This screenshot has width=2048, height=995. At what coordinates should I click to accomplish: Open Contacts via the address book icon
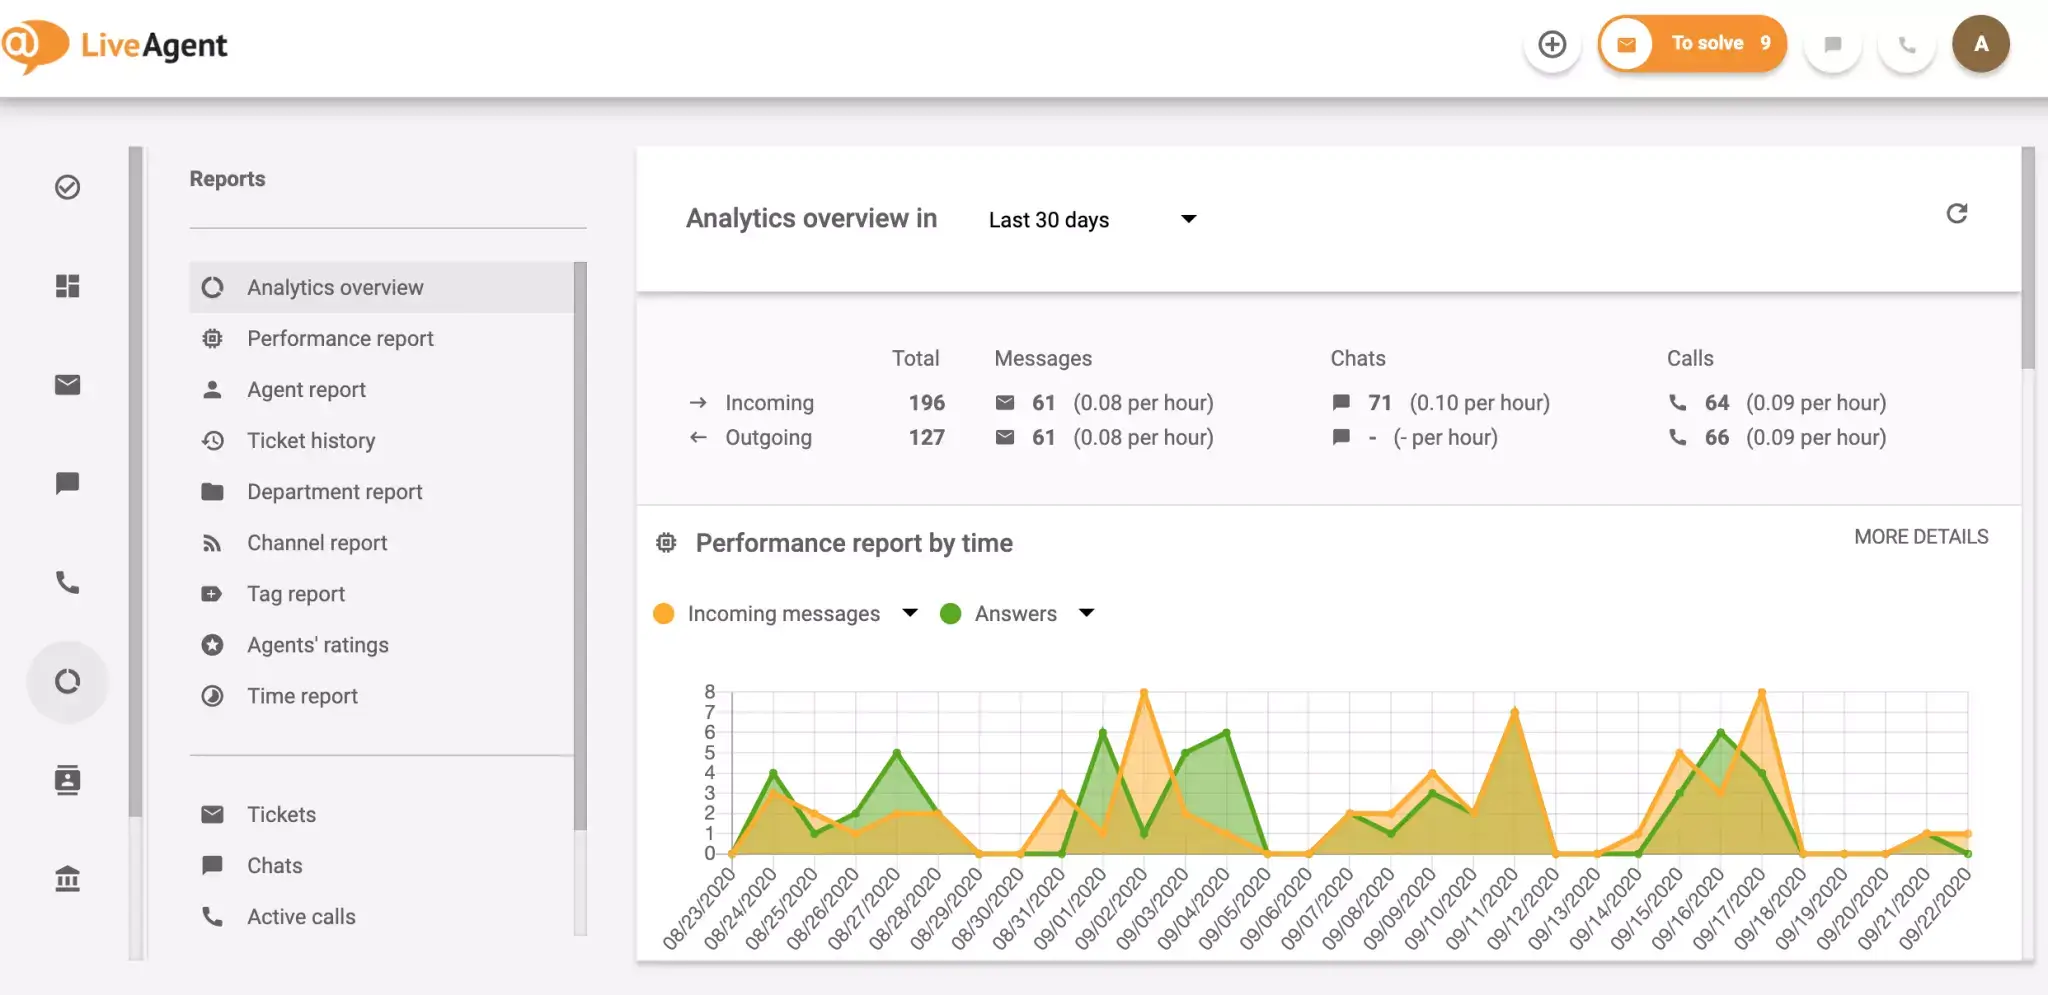pyautogui.click(x=67, y=781)
